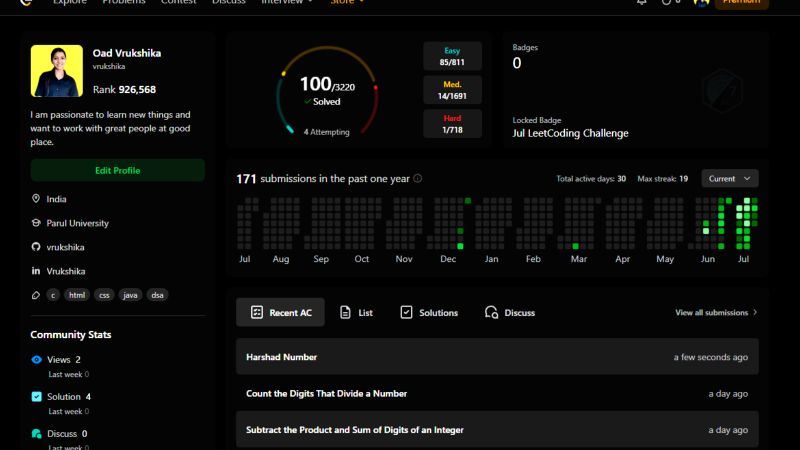Open the notifications bell icon
Screen dimensions: 800x450
pos(641,2)
